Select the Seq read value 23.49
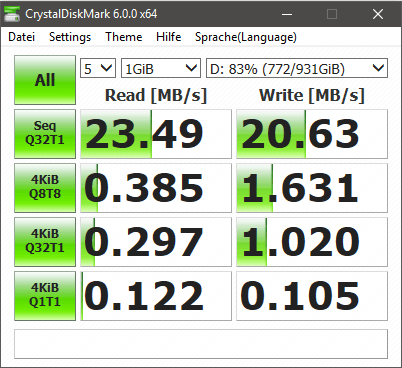Viewport: 402px width, 368px height. (156, 134)
